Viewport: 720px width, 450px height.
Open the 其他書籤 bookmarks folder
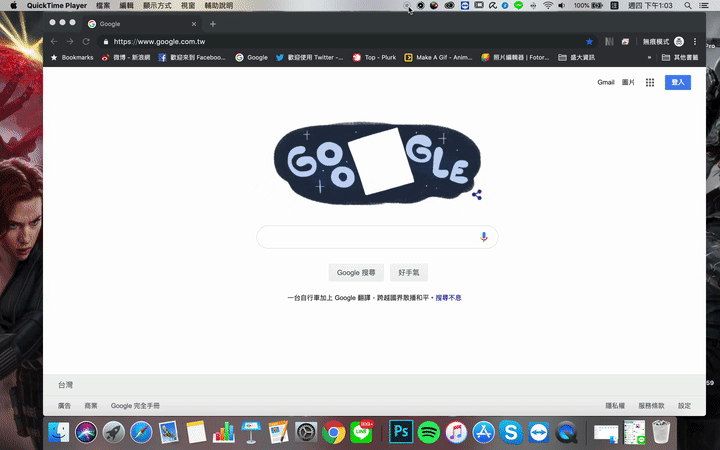(680, 57)
